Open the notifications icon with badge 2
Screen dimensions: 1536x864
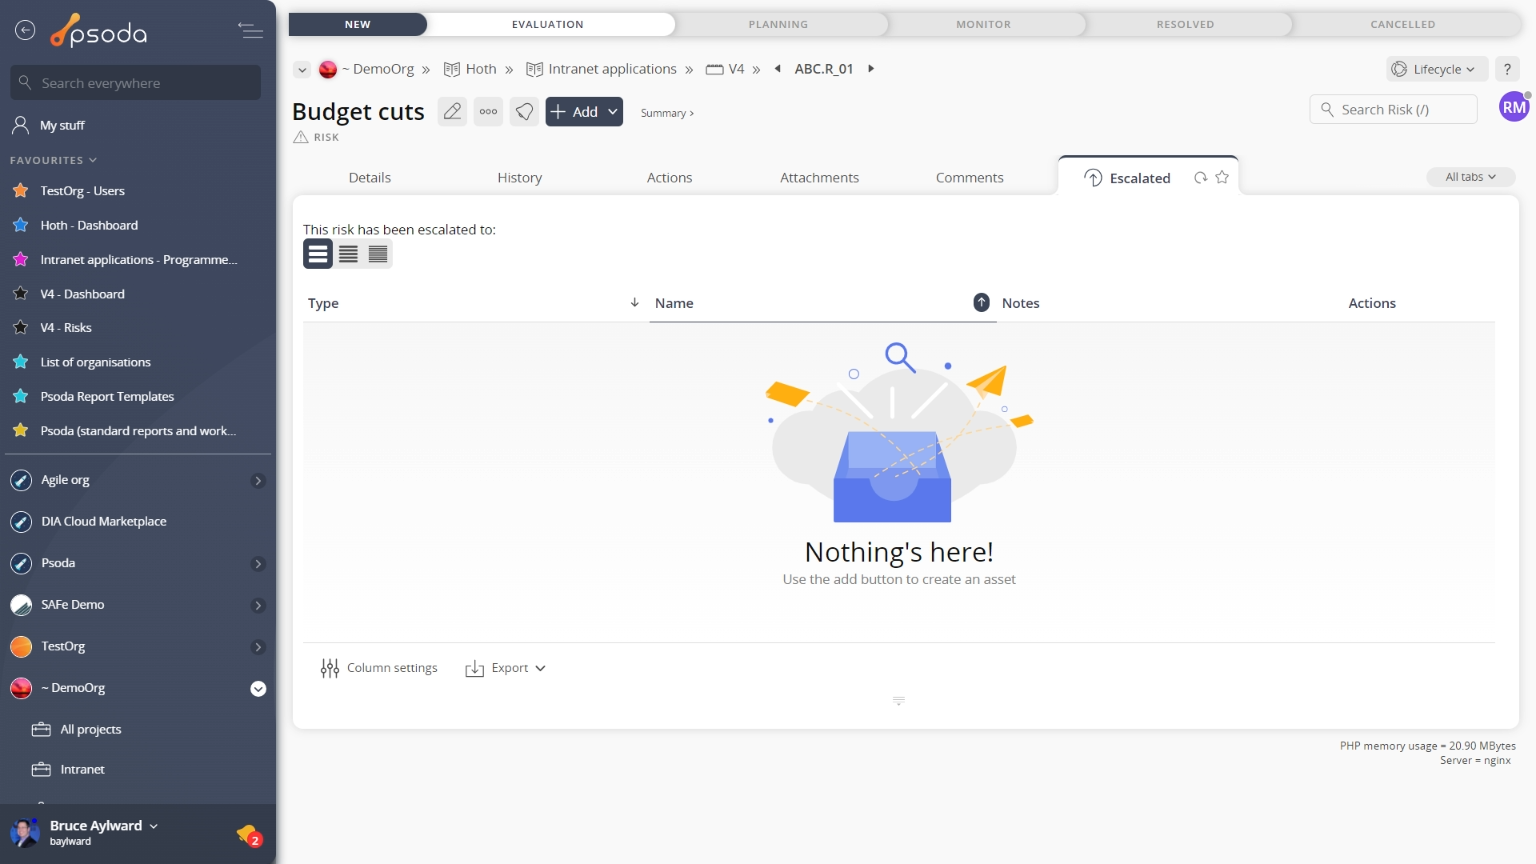point(248,834)
